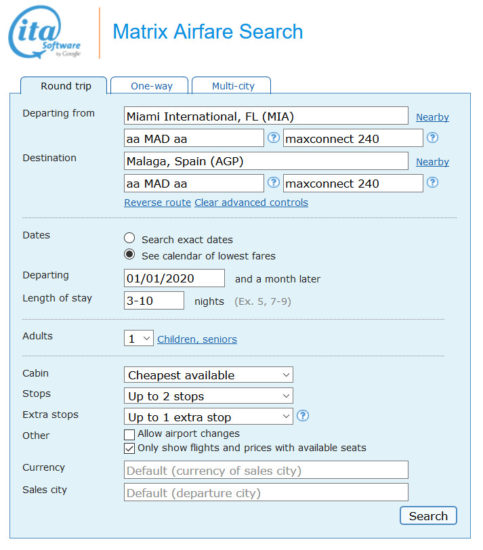Click the Search button

click(428, 516)
